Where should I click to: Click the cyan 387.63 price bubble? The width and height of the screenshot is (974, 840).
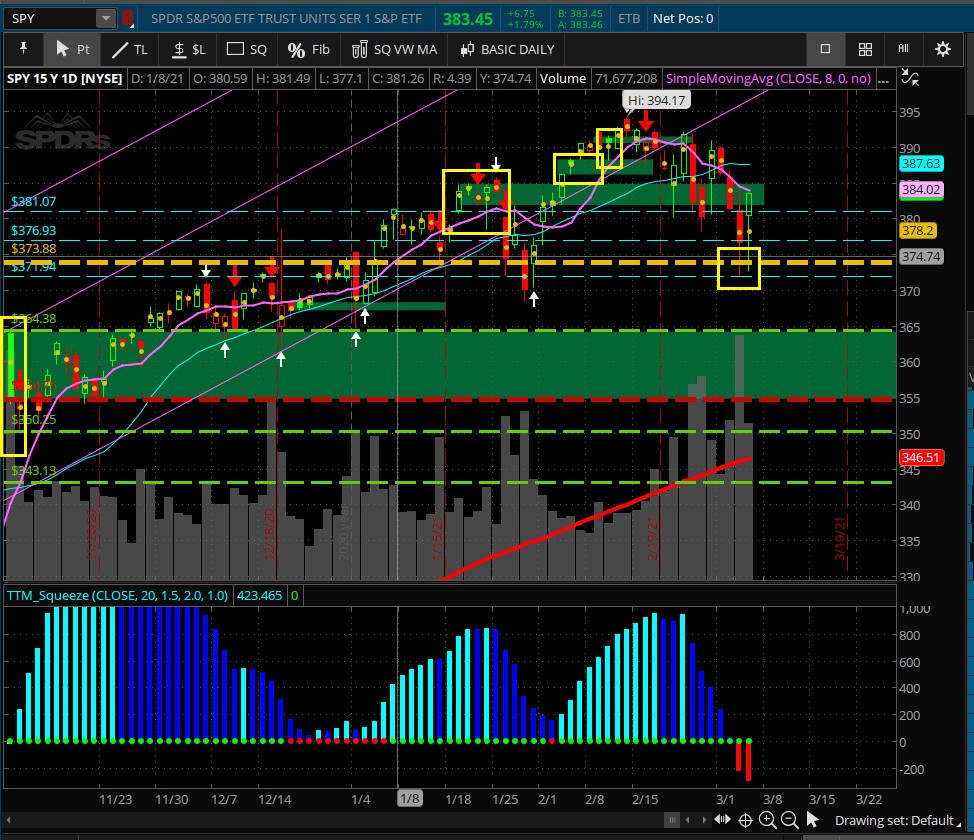921,163
